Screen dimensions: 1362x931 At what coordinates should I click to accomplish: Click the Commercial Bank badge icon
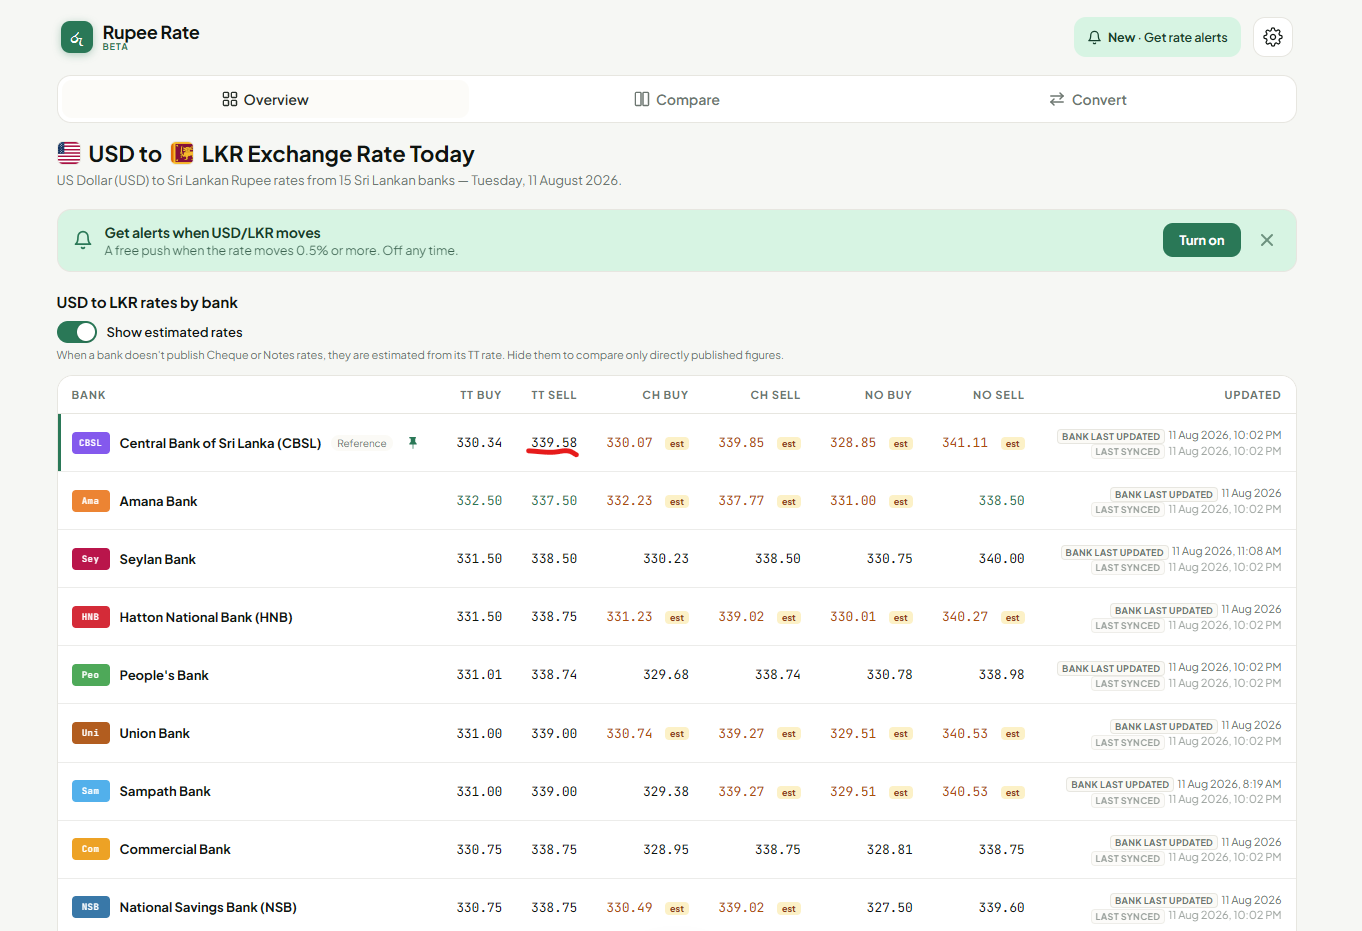click(90, 849)
